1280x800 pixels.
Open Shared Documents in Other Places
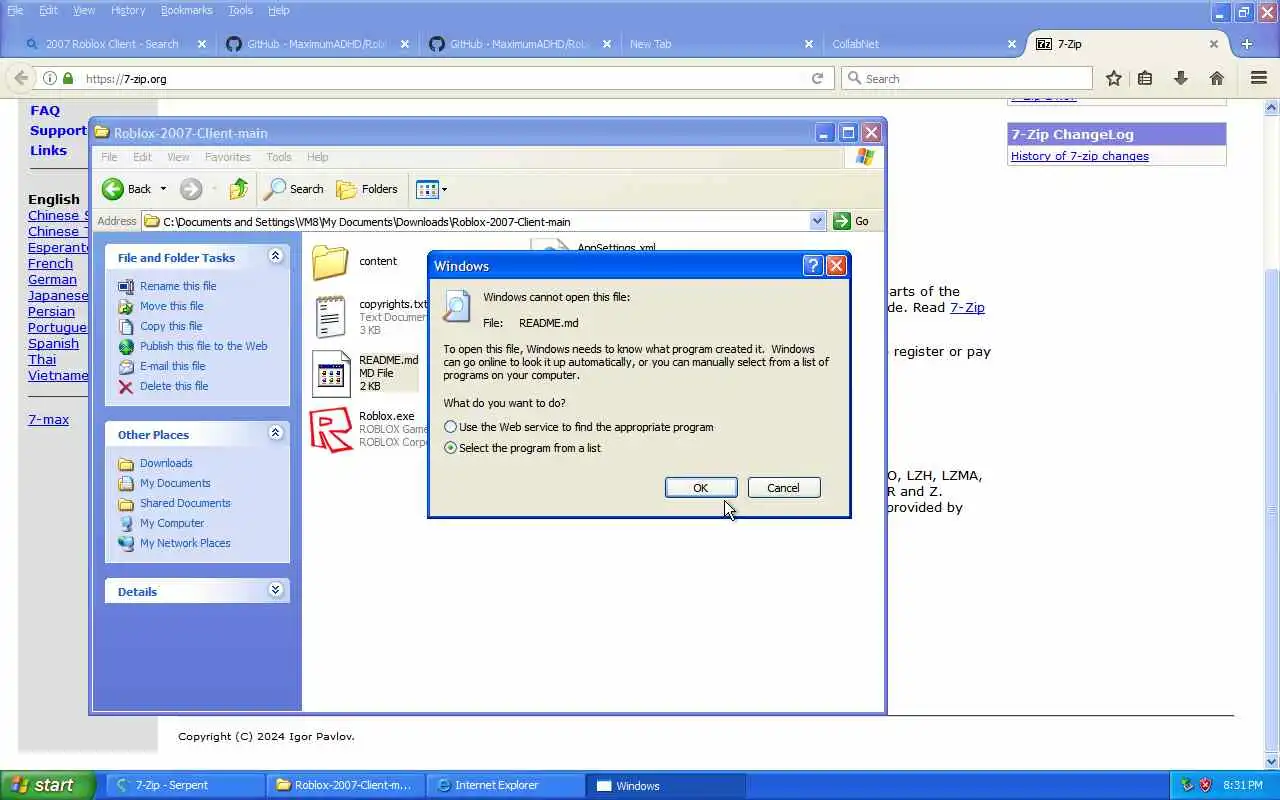tap(185, 503)
